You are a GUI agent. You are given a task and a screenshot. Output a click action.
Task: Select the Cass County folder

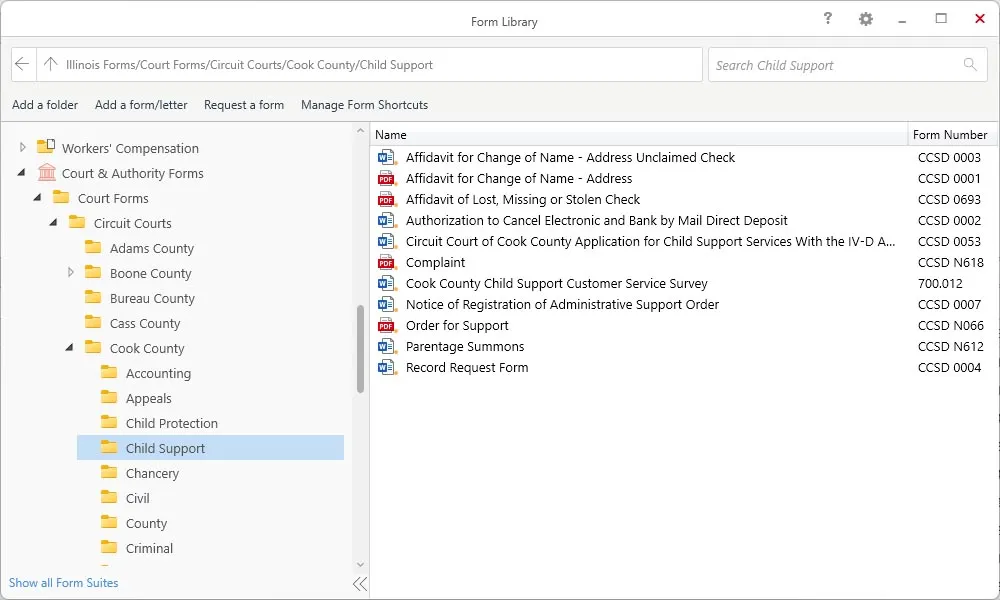[x=145, y=323]
